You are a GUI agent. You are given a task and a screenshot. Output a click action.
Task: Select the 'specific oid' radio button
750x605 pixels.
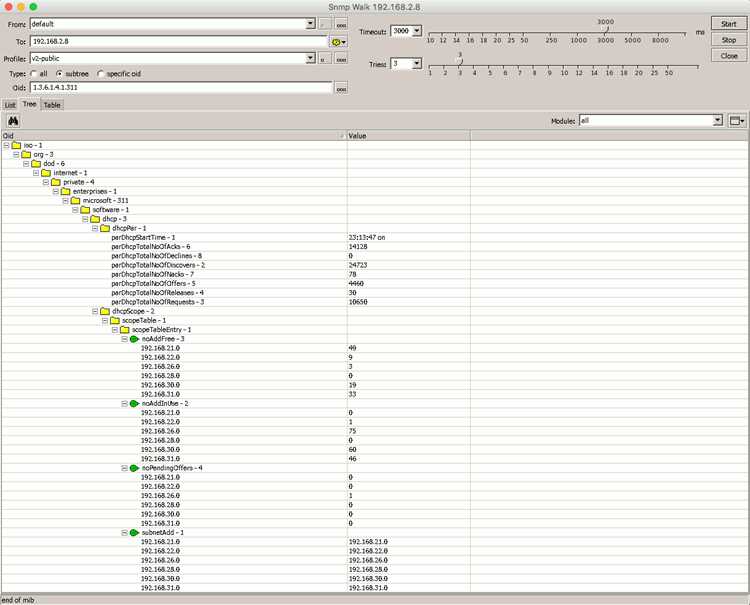(x=100, y=74)
